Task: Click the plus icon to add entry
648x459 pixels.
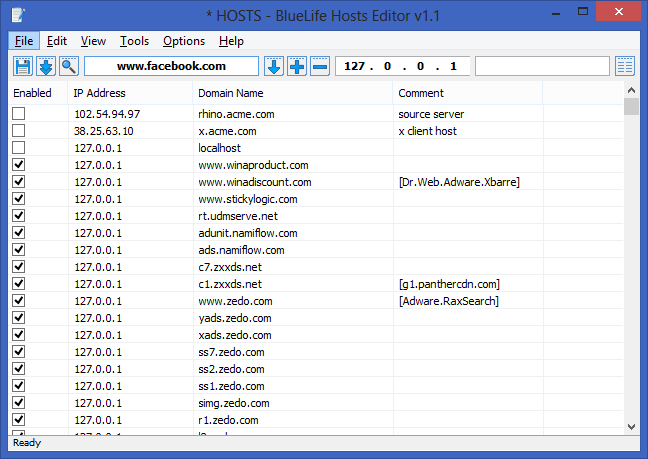Action: (x=297, y=66)
